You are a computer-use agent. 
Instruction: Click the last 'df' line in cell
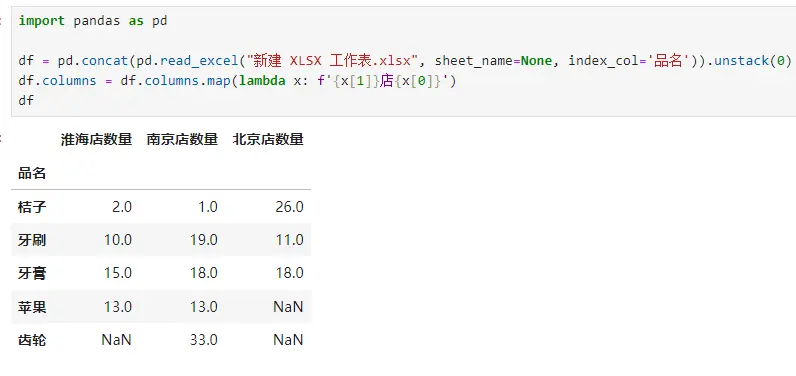[26, 100]
